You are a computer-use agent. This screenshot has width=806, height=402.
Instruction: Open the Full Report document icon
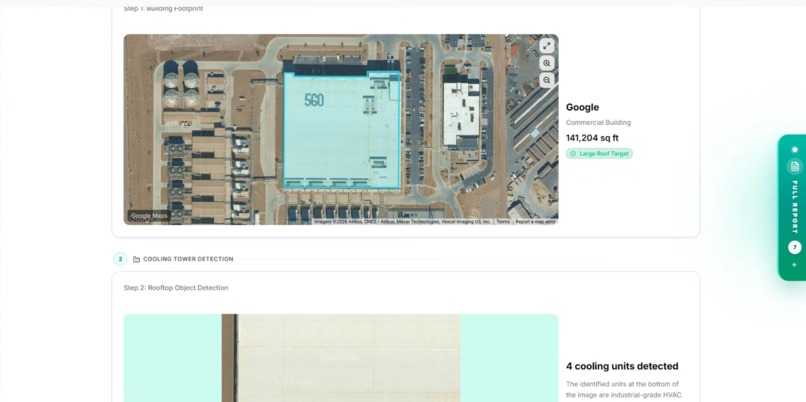tap(795, 166)
